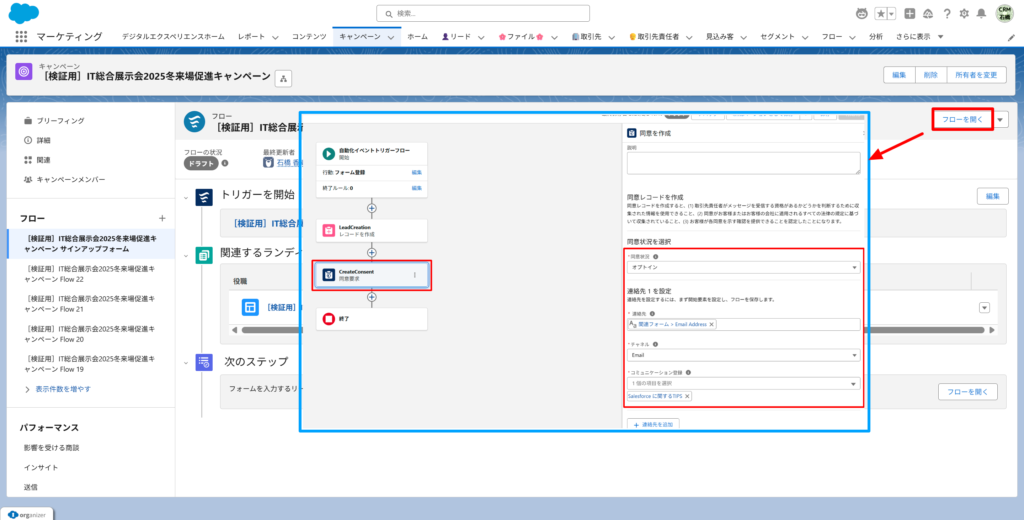Open the help question mark icon

click(946, 13)
